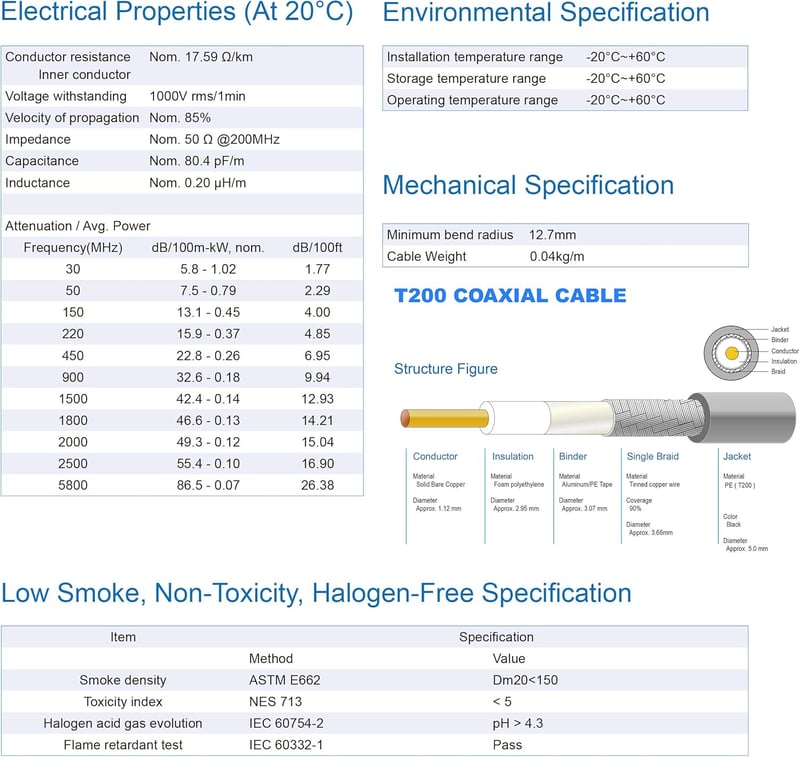Click the '1000V rms/1min' voltage value
The image size is (800, 757).
point(197,96)
